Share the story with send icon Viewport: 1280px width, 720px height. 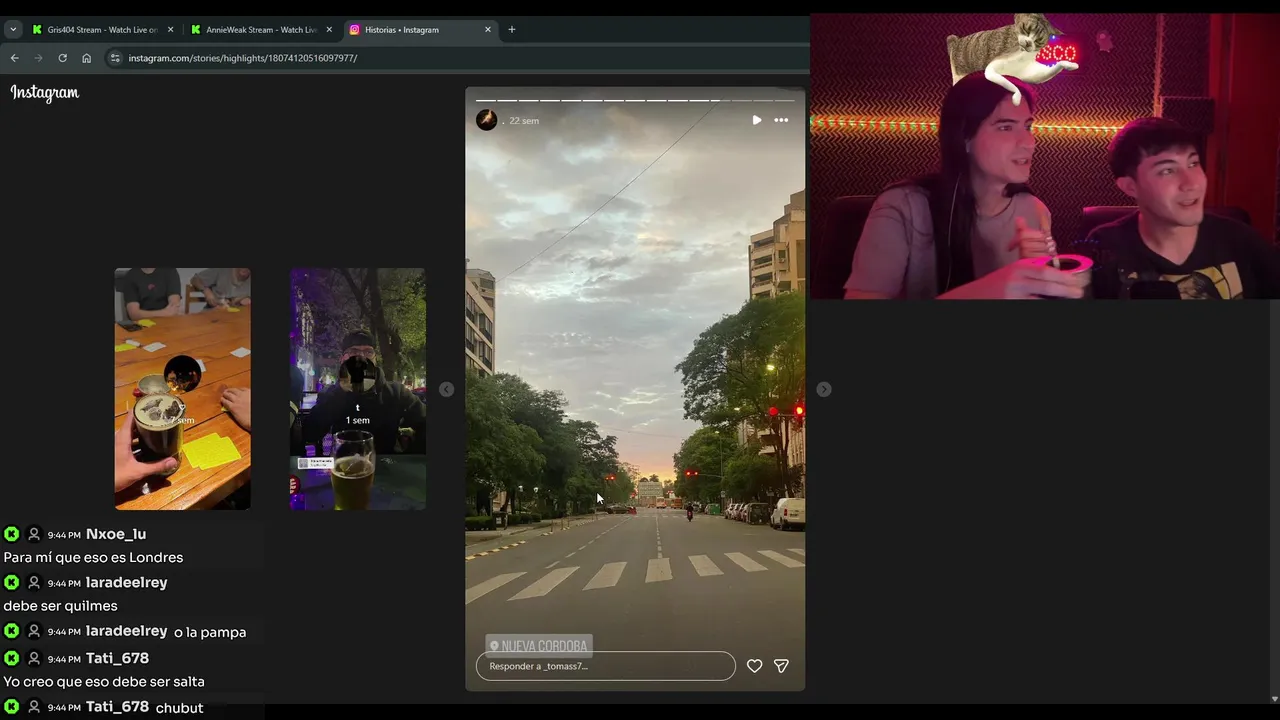[x=782, y=666]
